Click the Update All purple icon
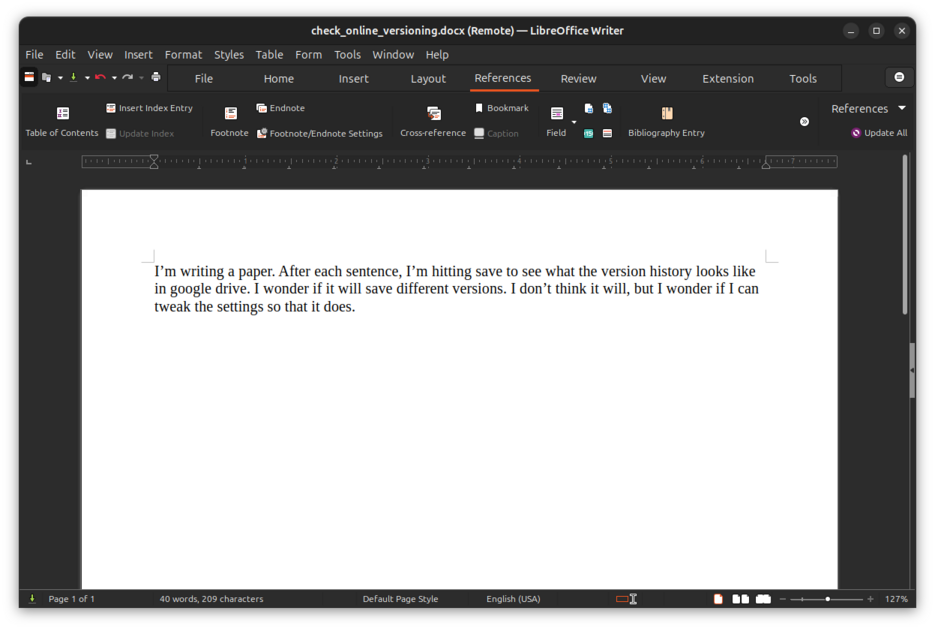Viewport: 935px width, 629px height. tap(856, 133)
